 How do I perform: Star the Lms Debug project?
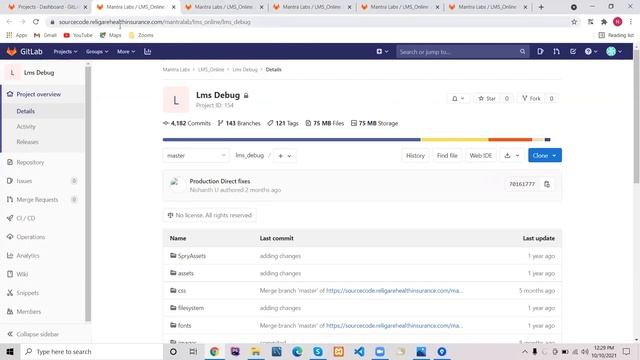[x=487, y=98]
